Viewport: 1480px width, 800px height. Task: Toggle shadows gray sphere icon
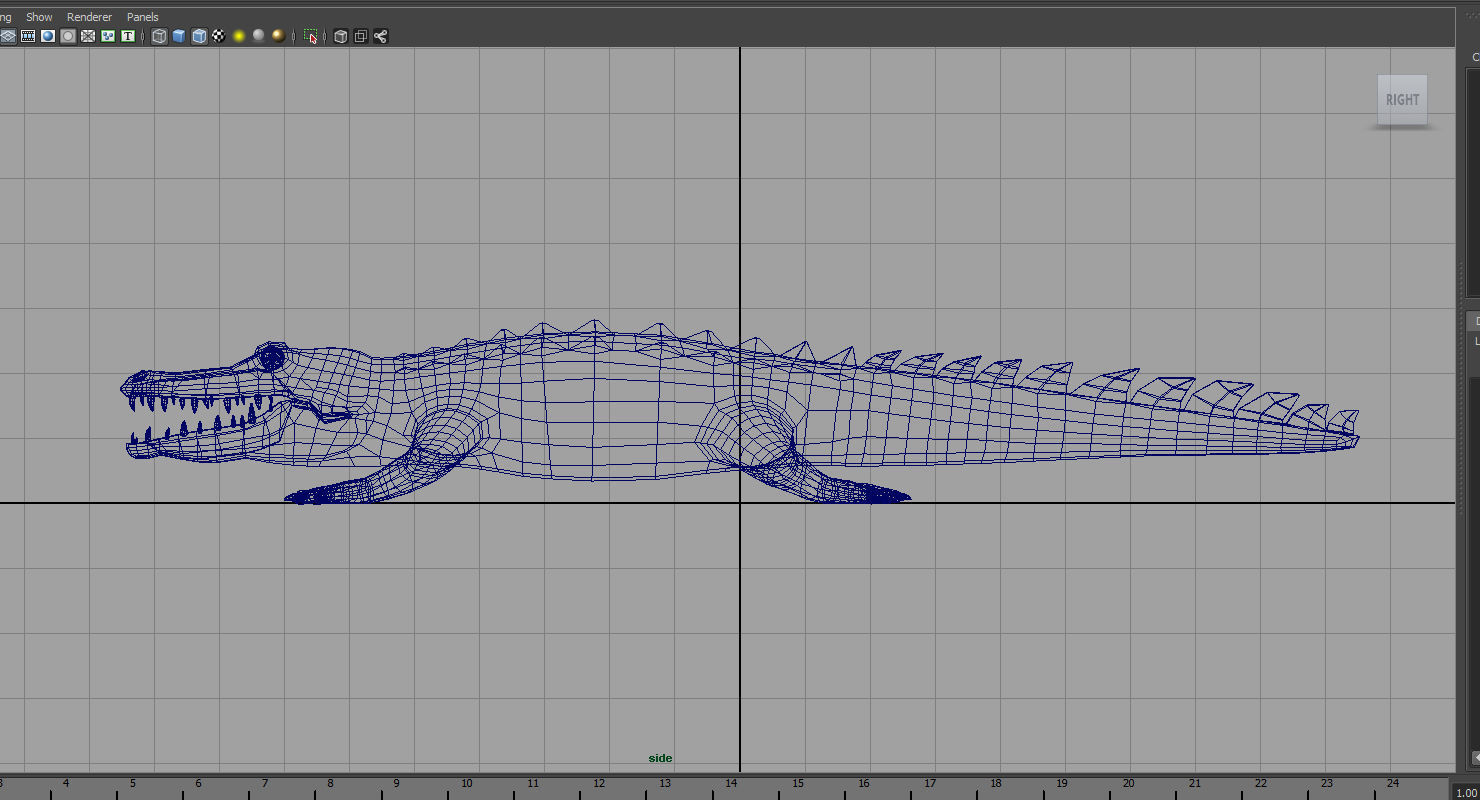click(259, 36)
